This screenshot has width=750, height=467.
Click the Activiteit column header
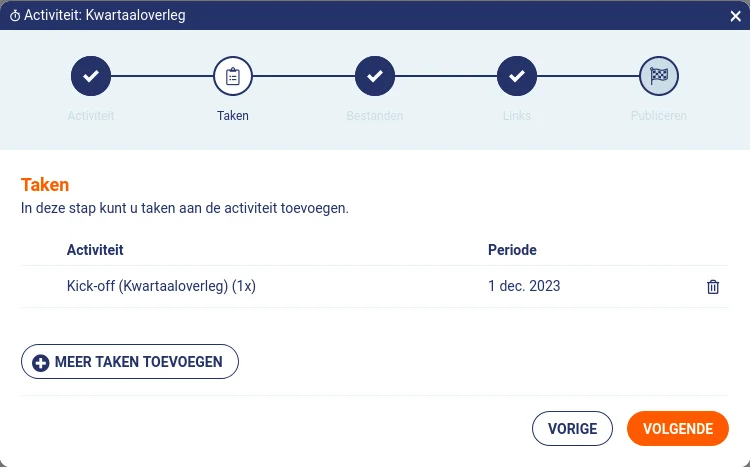coord(95,250)
